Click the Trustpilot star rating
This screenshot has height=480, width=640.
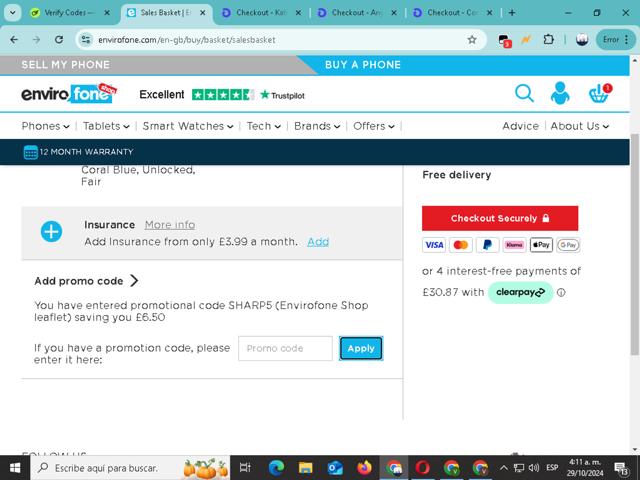click(x=223, y=95)
